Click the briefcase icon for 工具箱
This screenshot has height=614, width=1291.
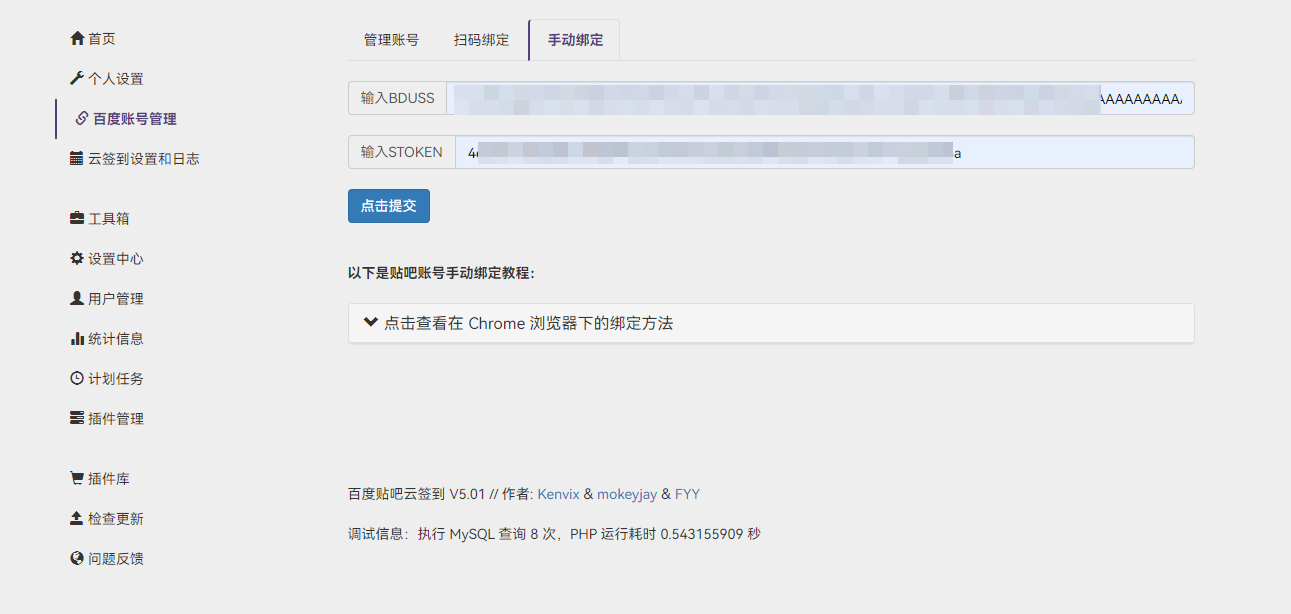77,219
